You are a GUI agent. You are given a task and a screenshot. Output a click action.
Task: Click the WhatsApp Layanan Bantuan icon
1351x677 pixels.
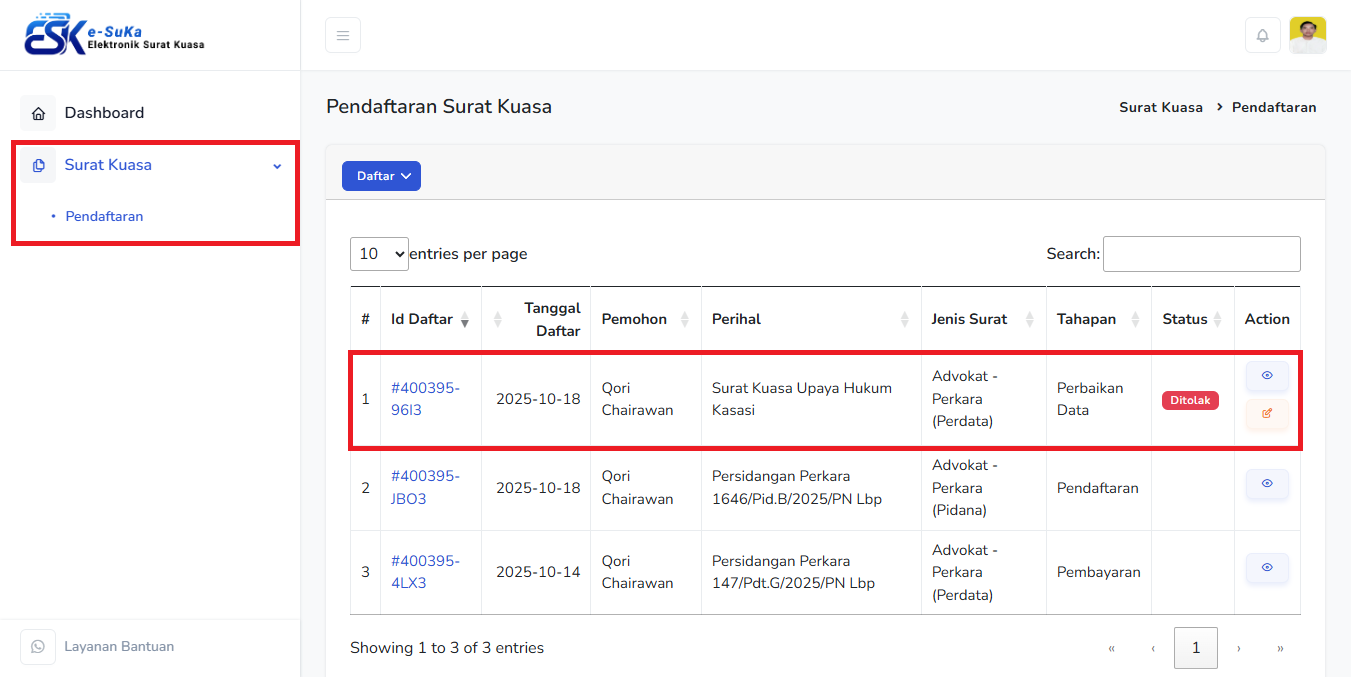pyautogui.click(x=38, y=647)
